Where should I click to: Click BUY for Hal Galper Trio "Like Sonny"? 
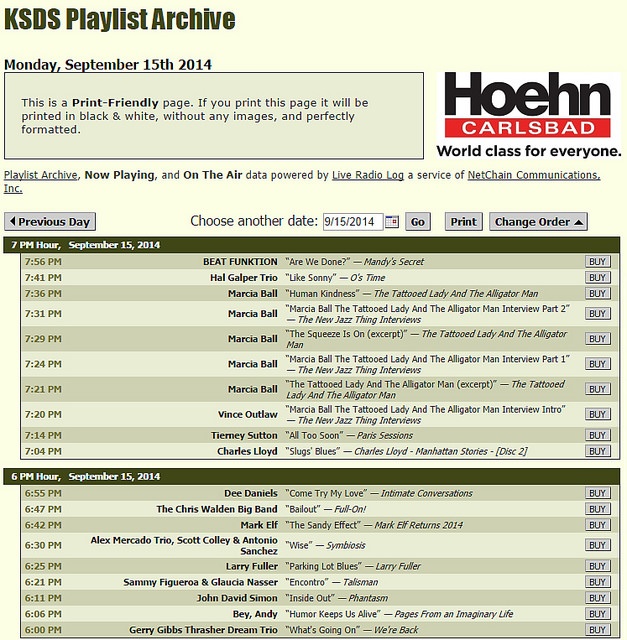(x=598, y=278)
